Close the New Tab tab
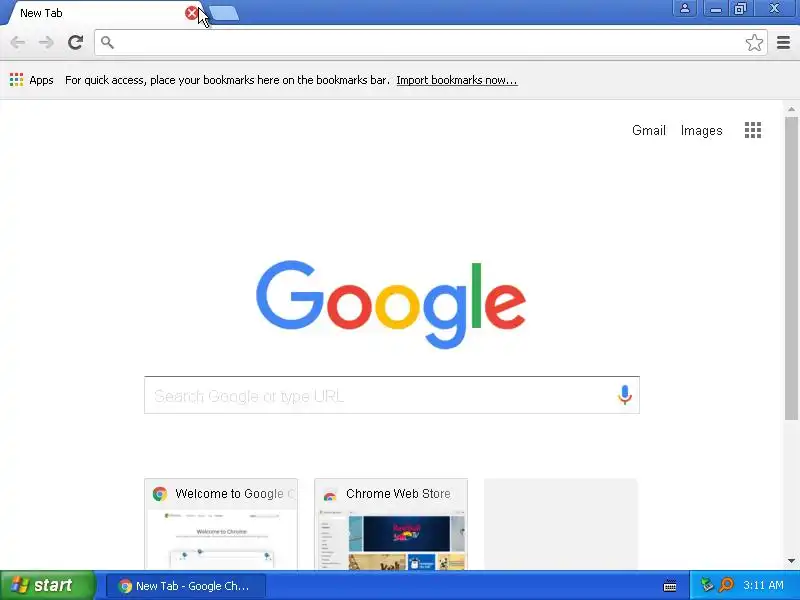Image resolution: width=800 pixels, height=600 pixels. tap(192, 13)
